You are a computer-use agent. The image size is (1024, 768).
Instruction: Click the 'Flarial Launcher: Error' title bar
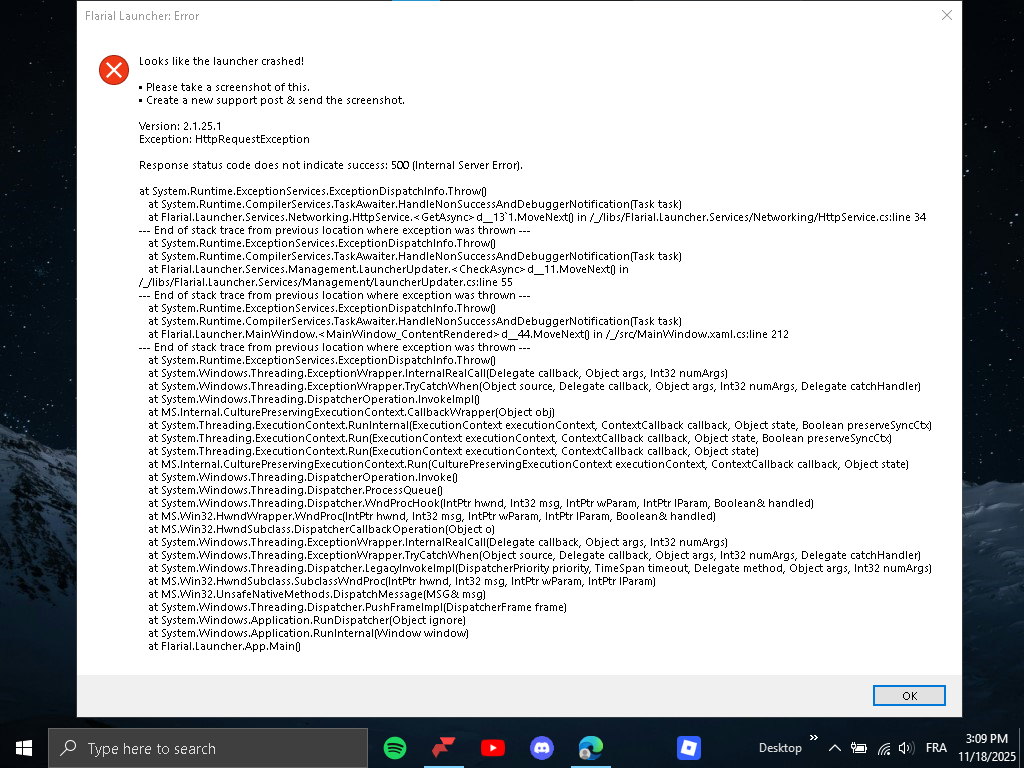click(x=142, y=16)
